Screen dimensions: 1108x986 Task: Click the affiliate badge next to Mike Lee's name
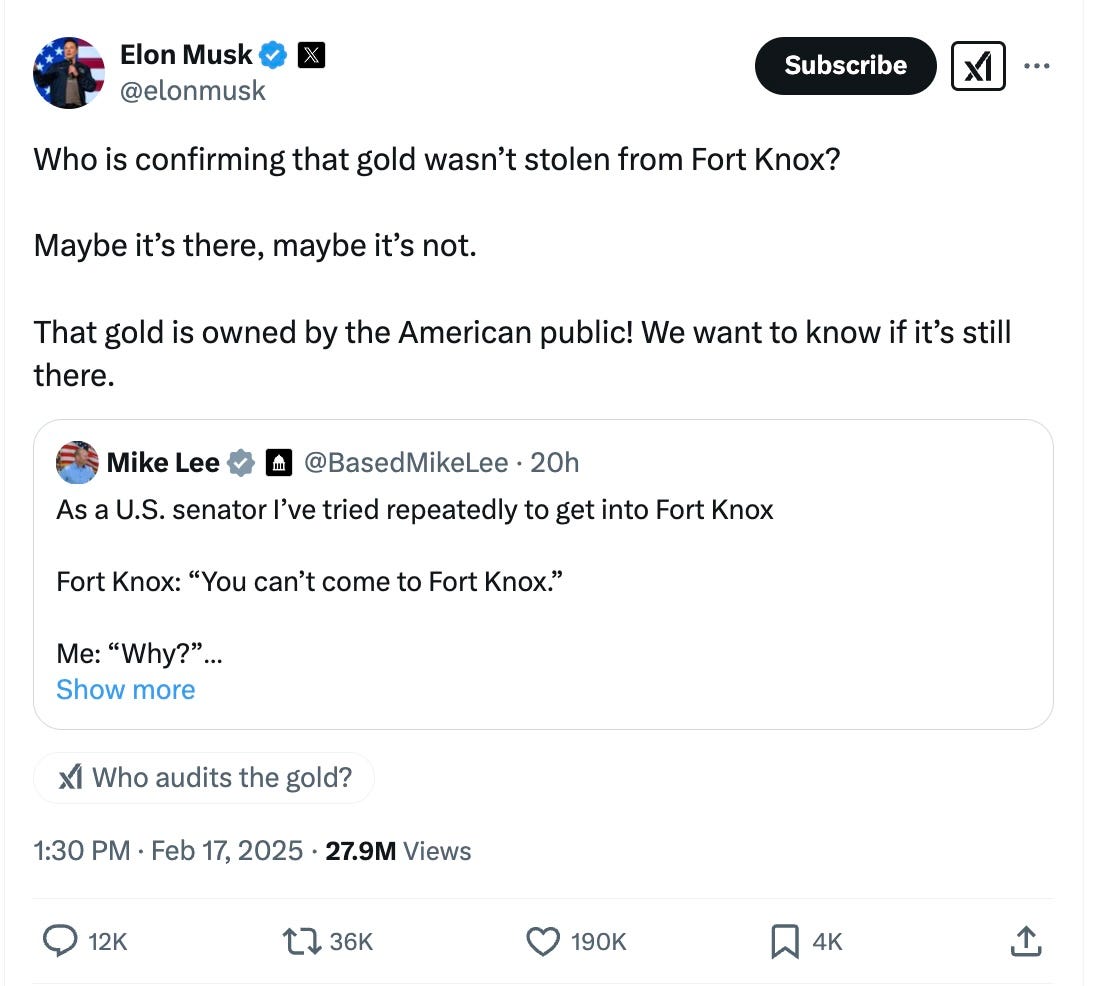click(278, 462)
